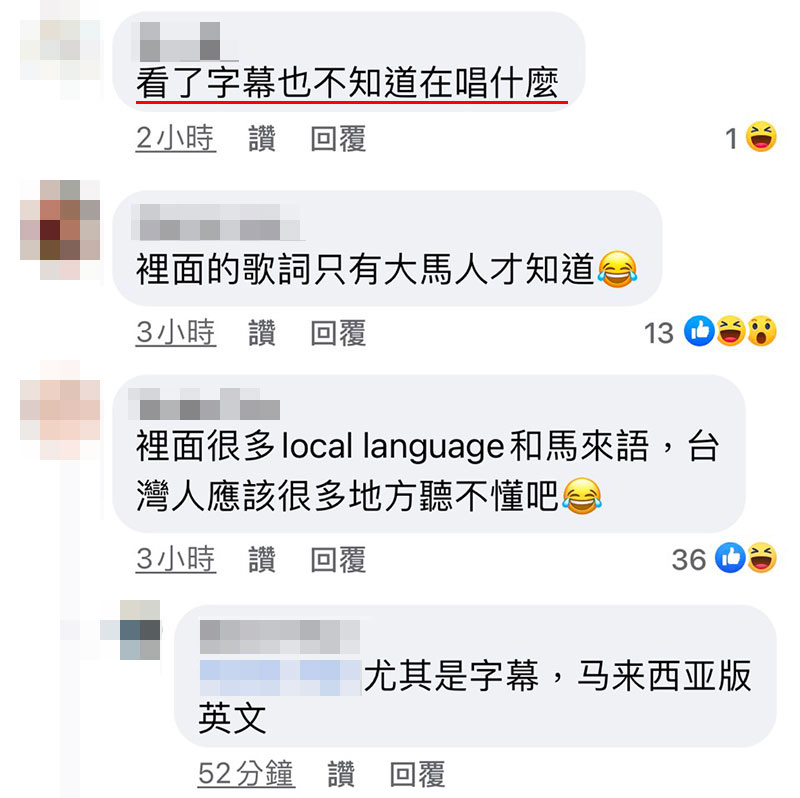The width and height of the screenshot is (800, 798).
Task: Open avatar of the nested reply author
Action: point(140,630)
